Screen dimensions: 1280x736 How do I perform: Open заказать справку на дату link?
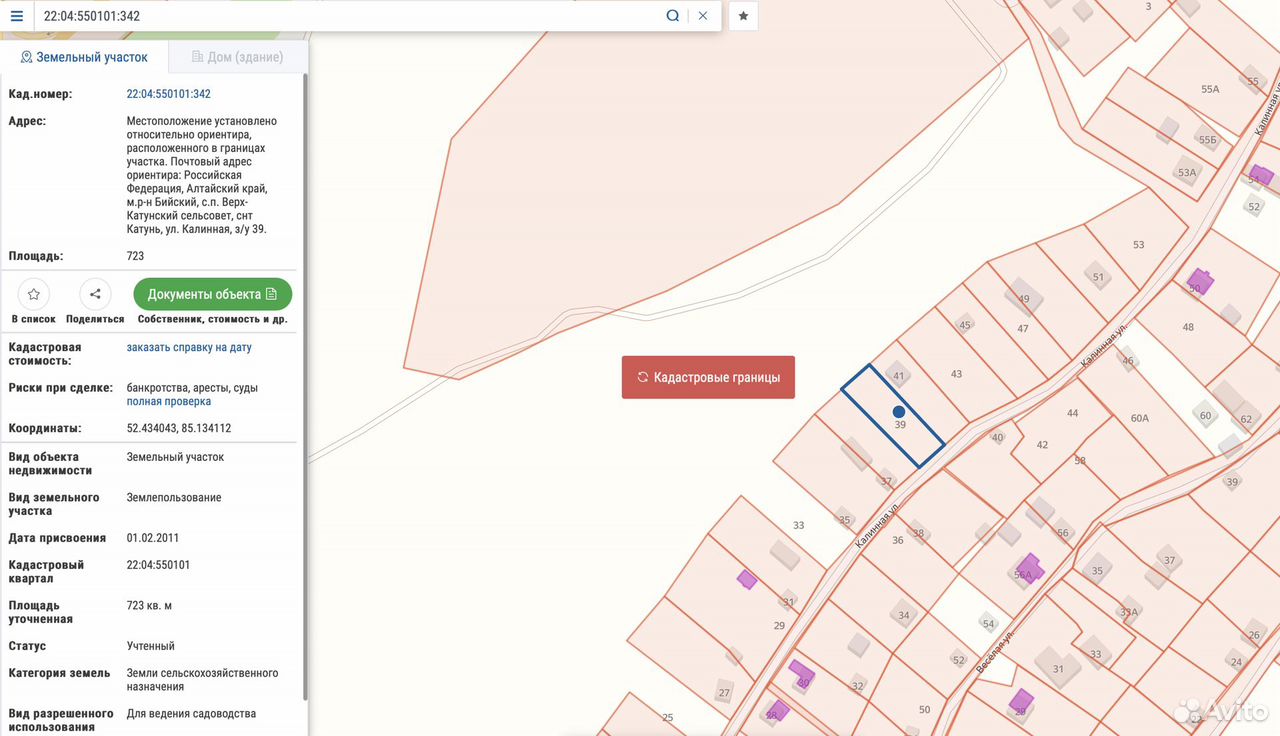click(x=189, y=347)
